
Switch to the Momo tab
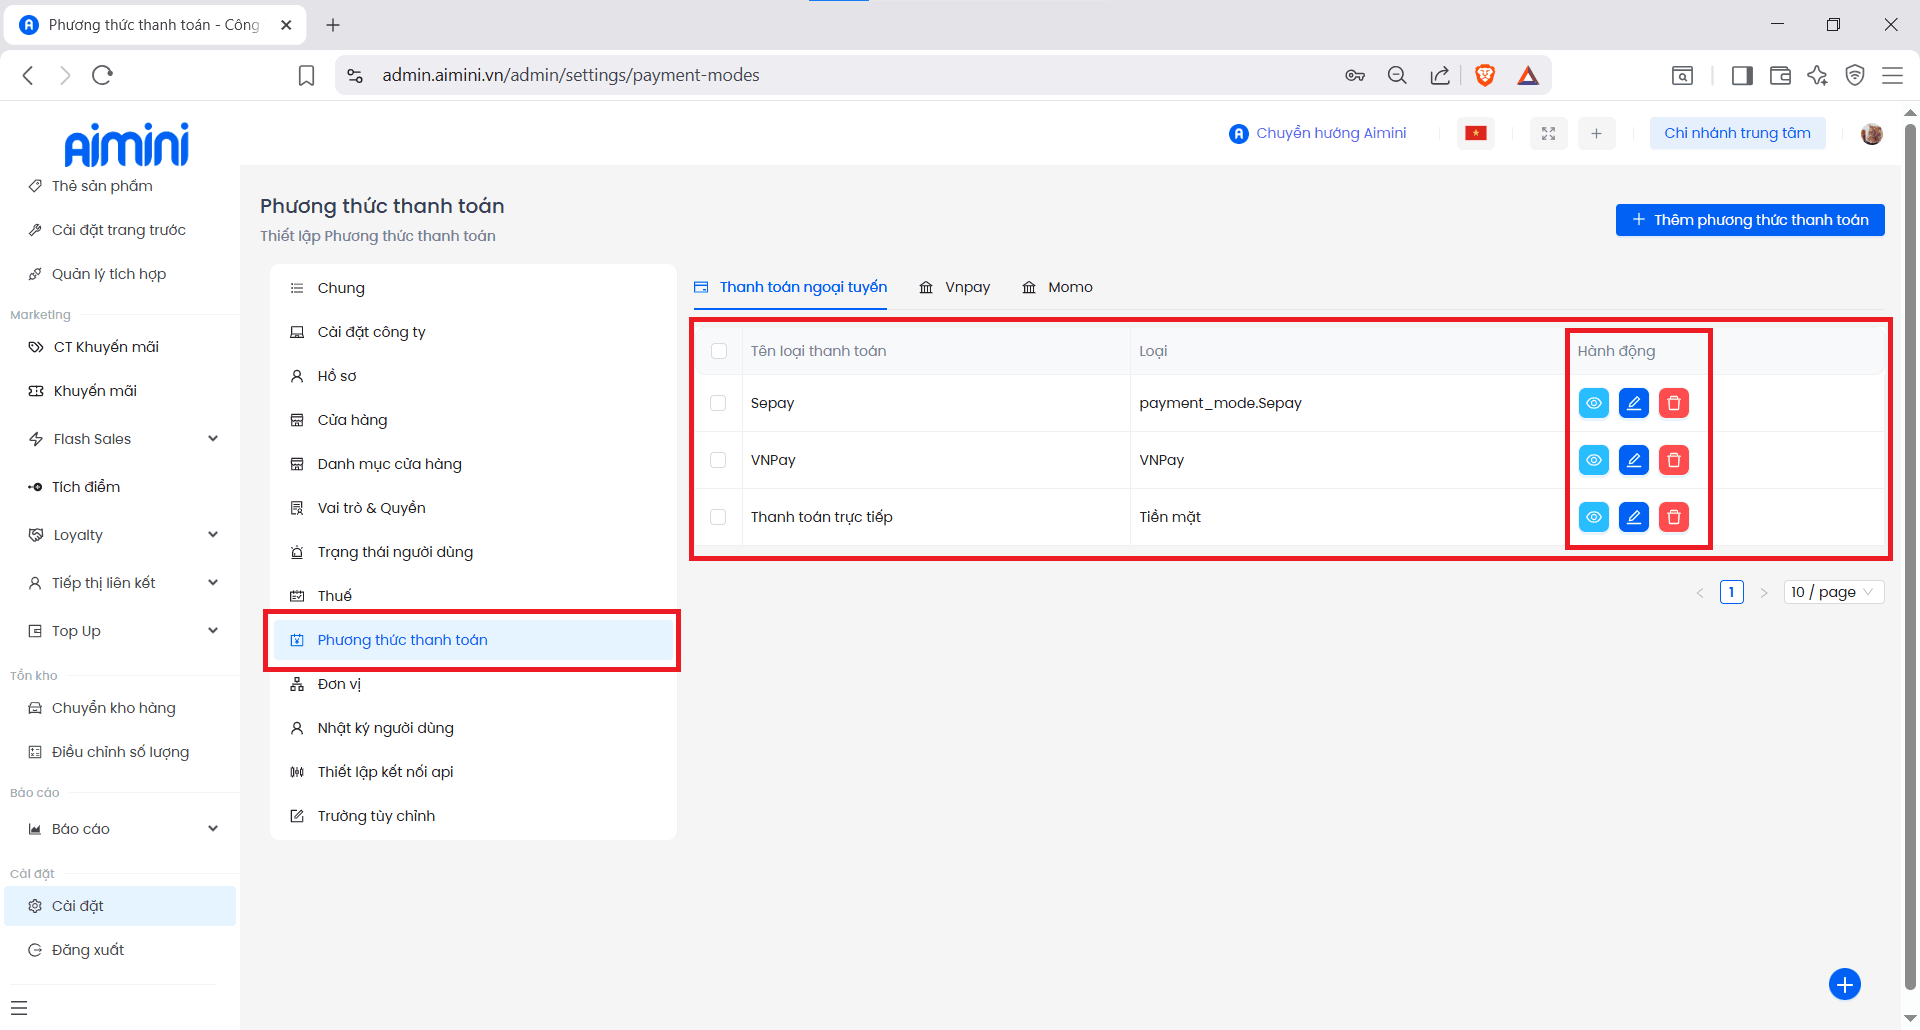click(1058, 287)
